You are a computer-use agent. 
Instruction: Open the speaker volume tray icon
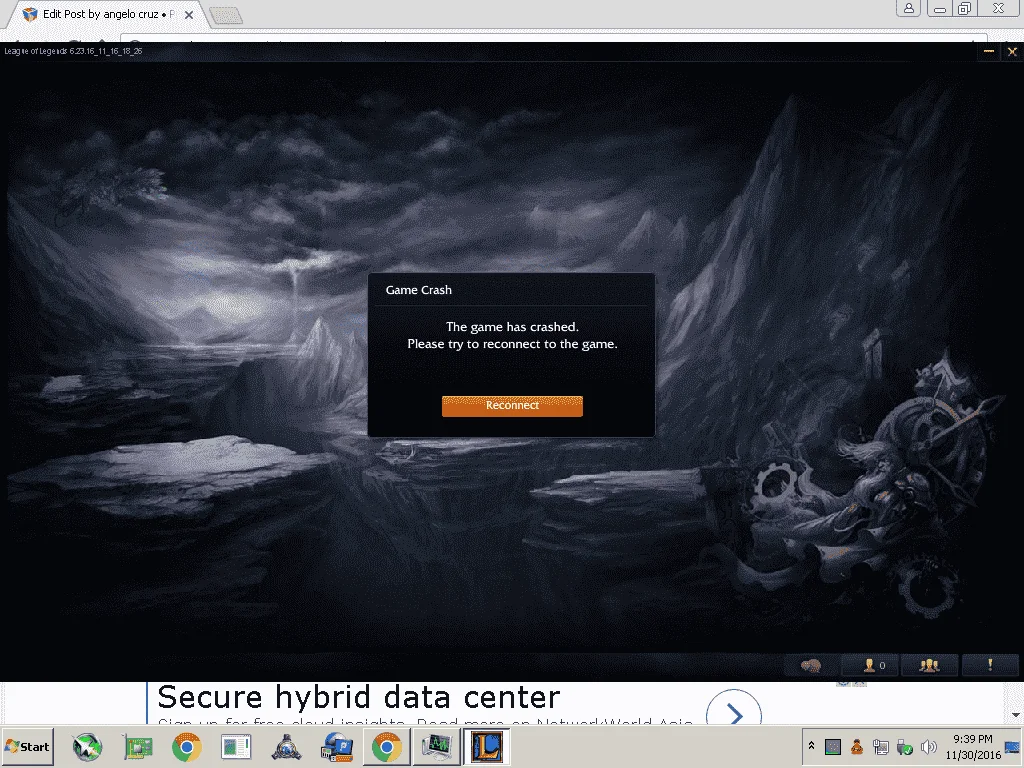point(928,746)
